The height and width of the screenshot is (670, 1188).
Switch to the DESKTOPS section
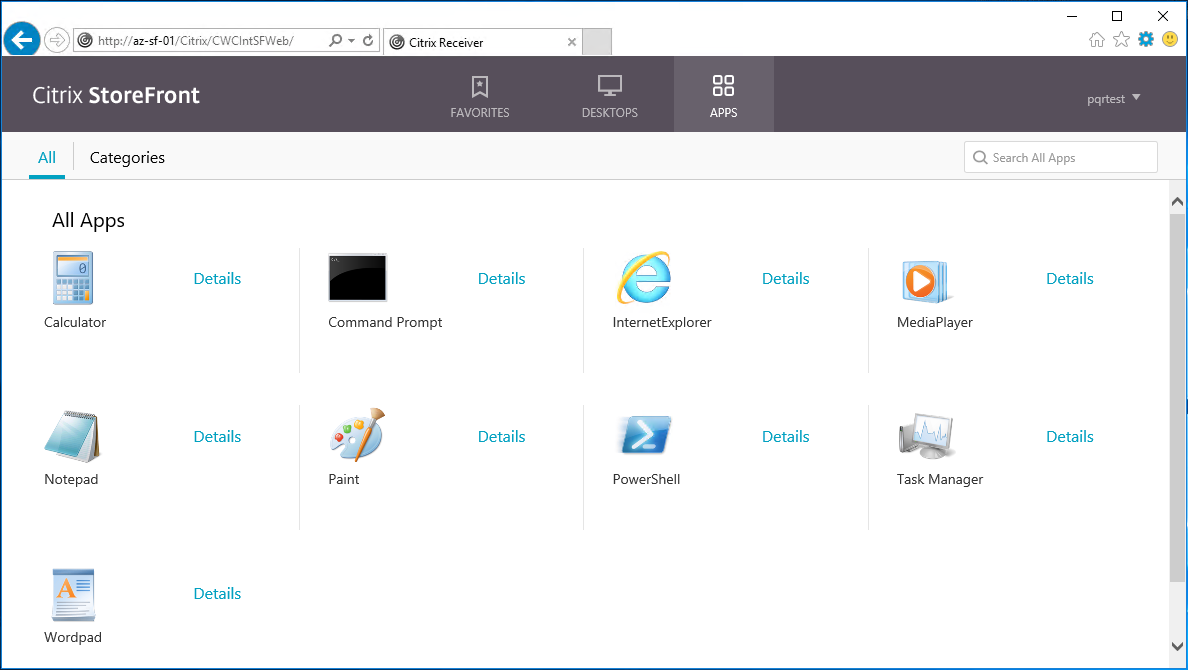click(x=610, y=95)
